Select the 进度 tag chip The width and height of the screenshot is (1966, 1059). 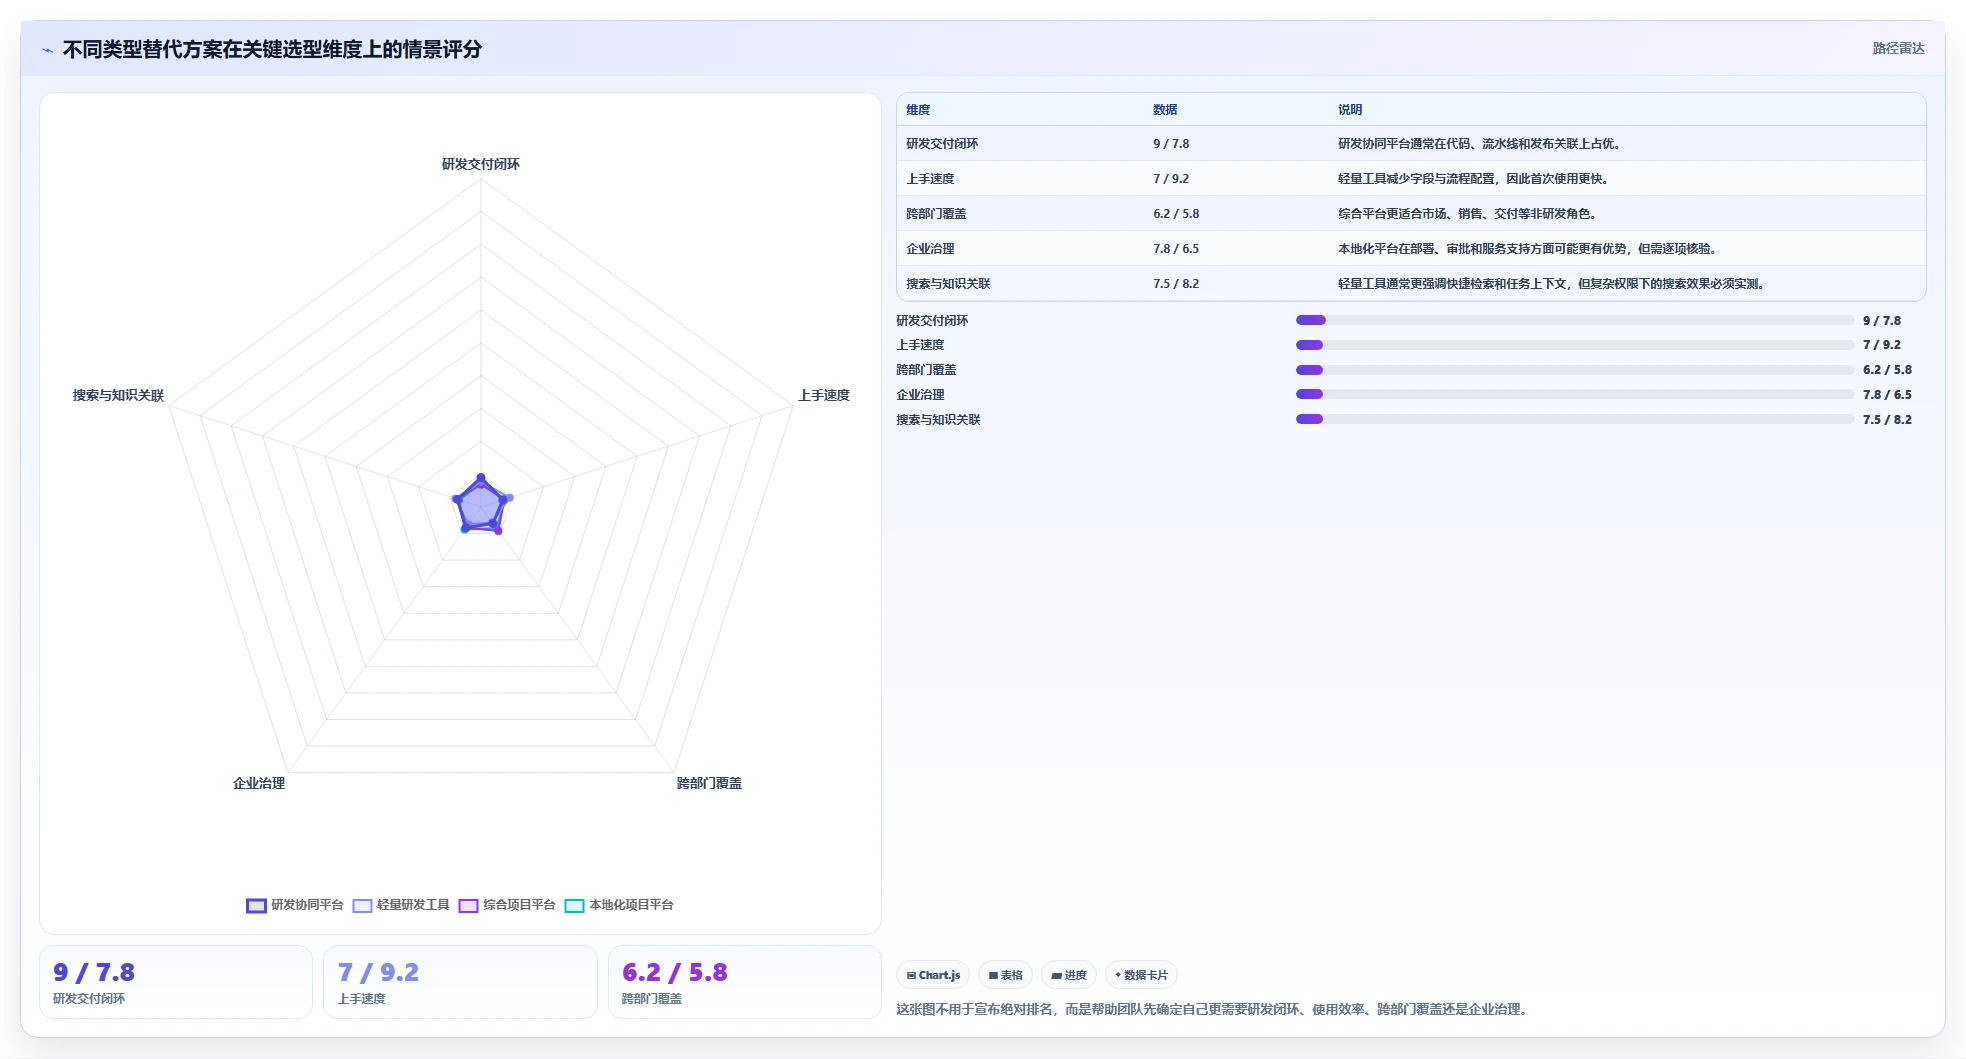1069,975
